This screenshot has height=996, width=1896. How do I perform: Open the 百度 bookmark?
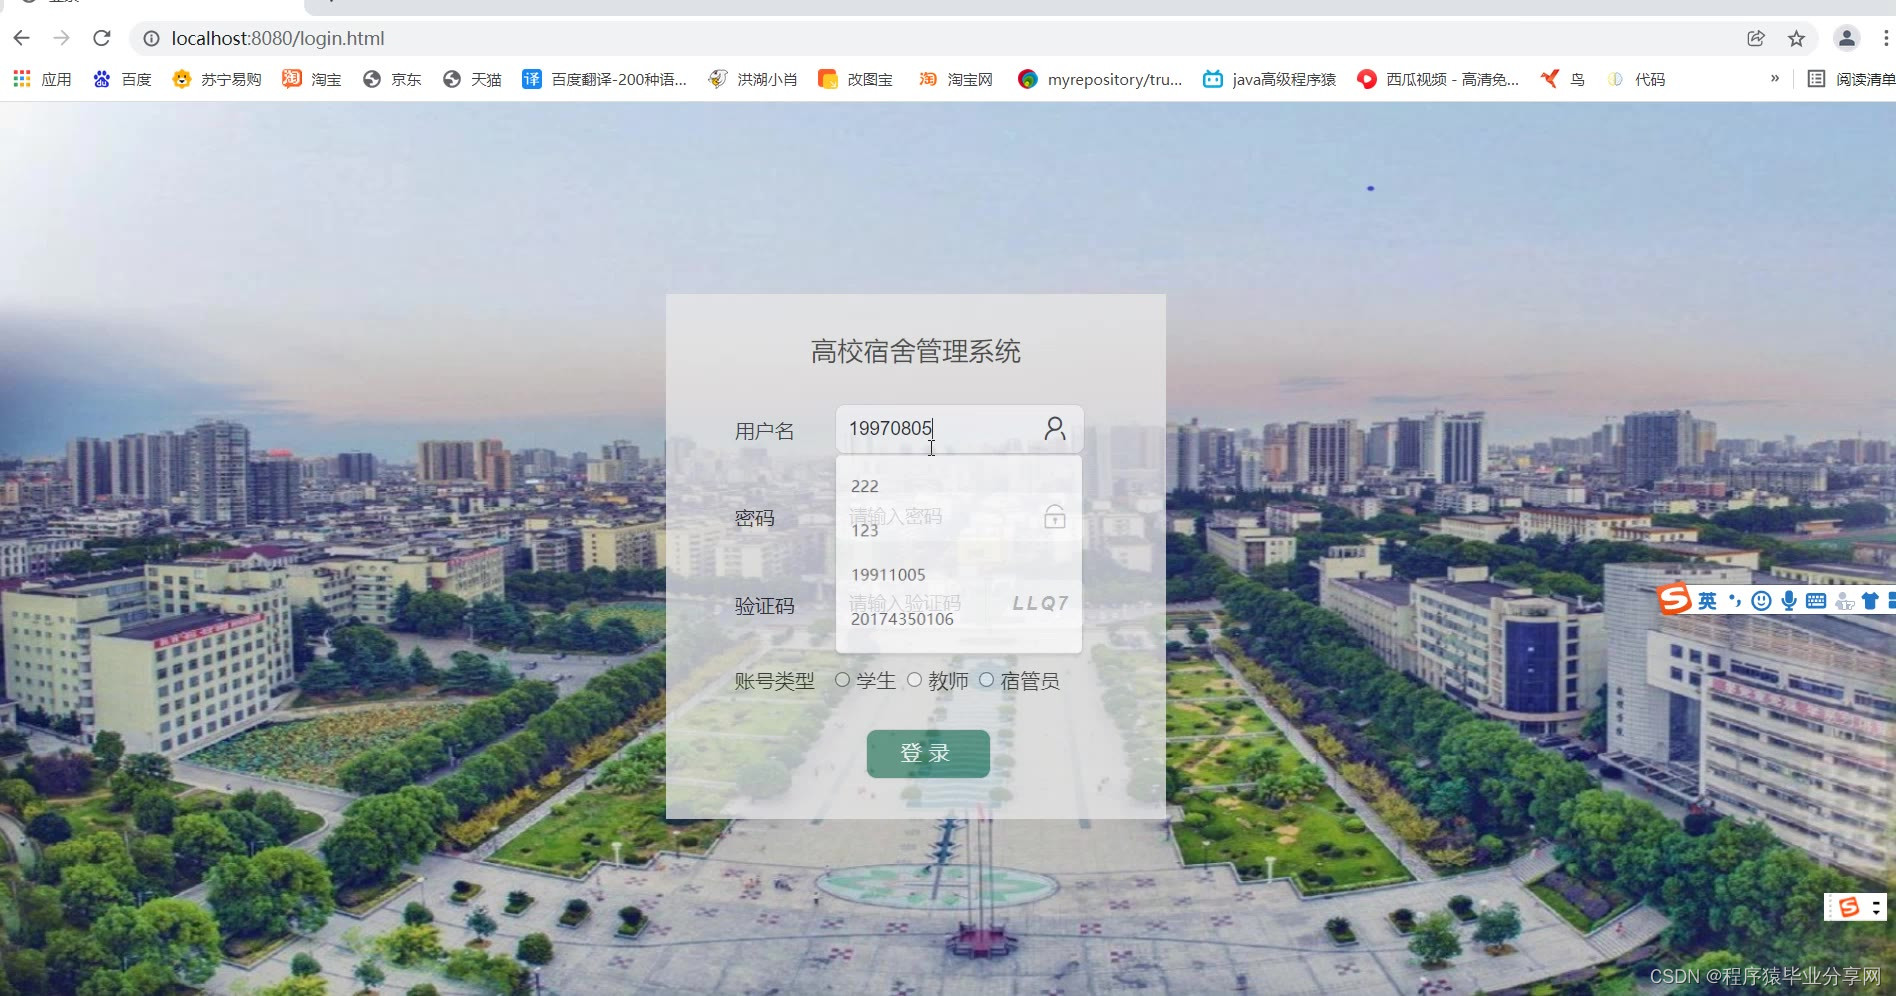[122, 79]
